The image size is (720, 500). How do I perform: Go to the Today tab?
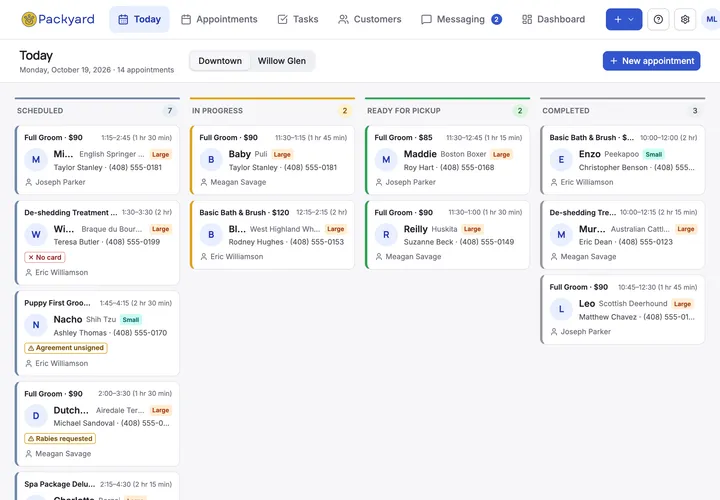(x=140, y=19)
